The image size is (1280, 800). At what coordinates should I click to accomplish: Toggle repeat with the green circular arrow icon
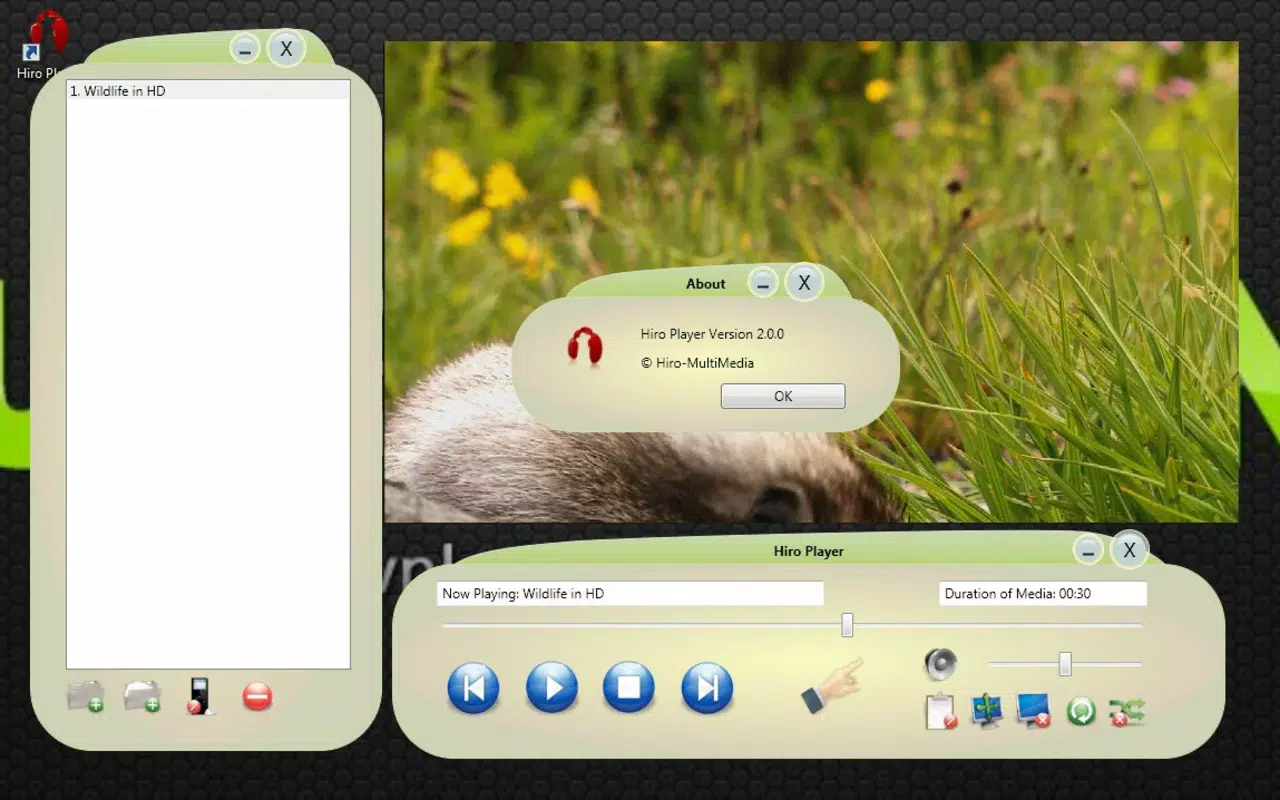pyautogui.click(x=1081, y=712)
